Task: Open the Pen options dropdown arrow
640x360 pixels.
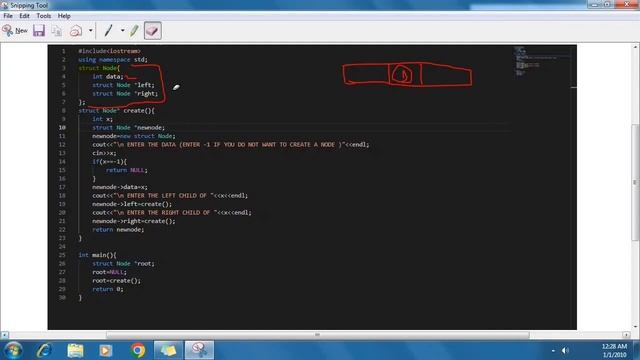Action: [x=122, y=31]
